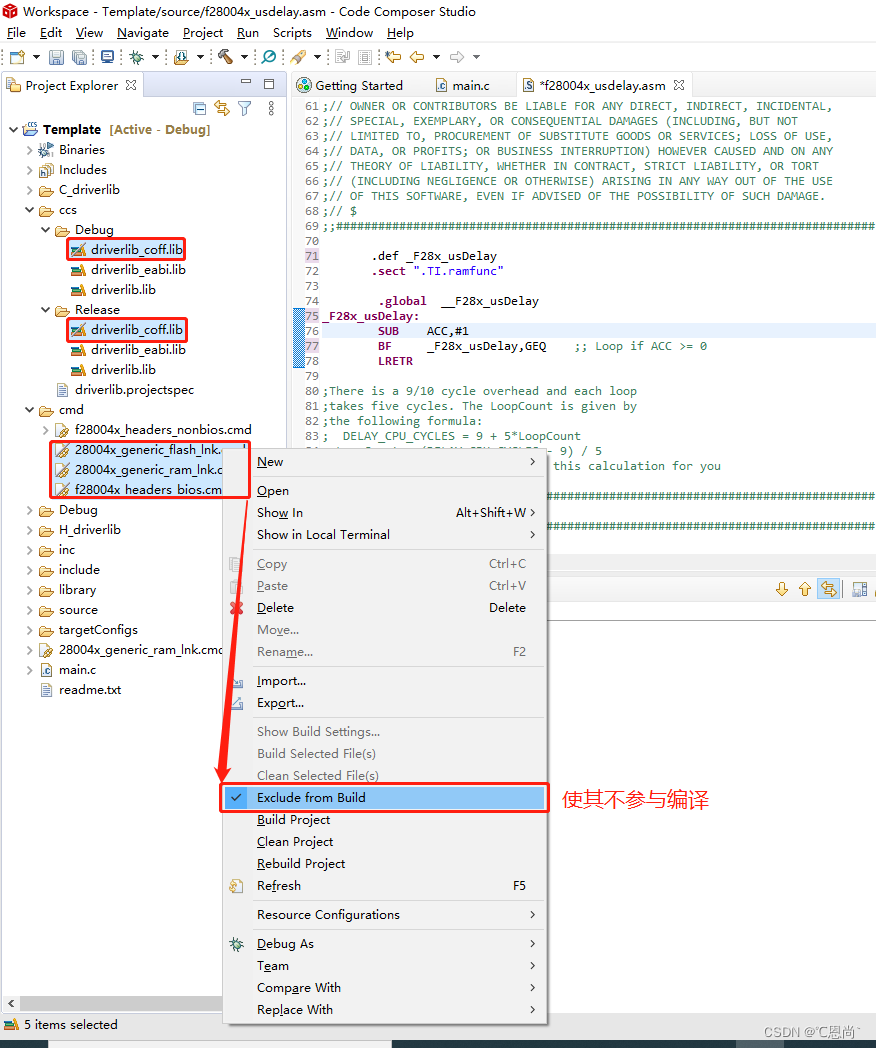This screenshot has width=876, height=1048.
Task: Click the Forward navigation arrow icon
Action: [x=457, y=57]
